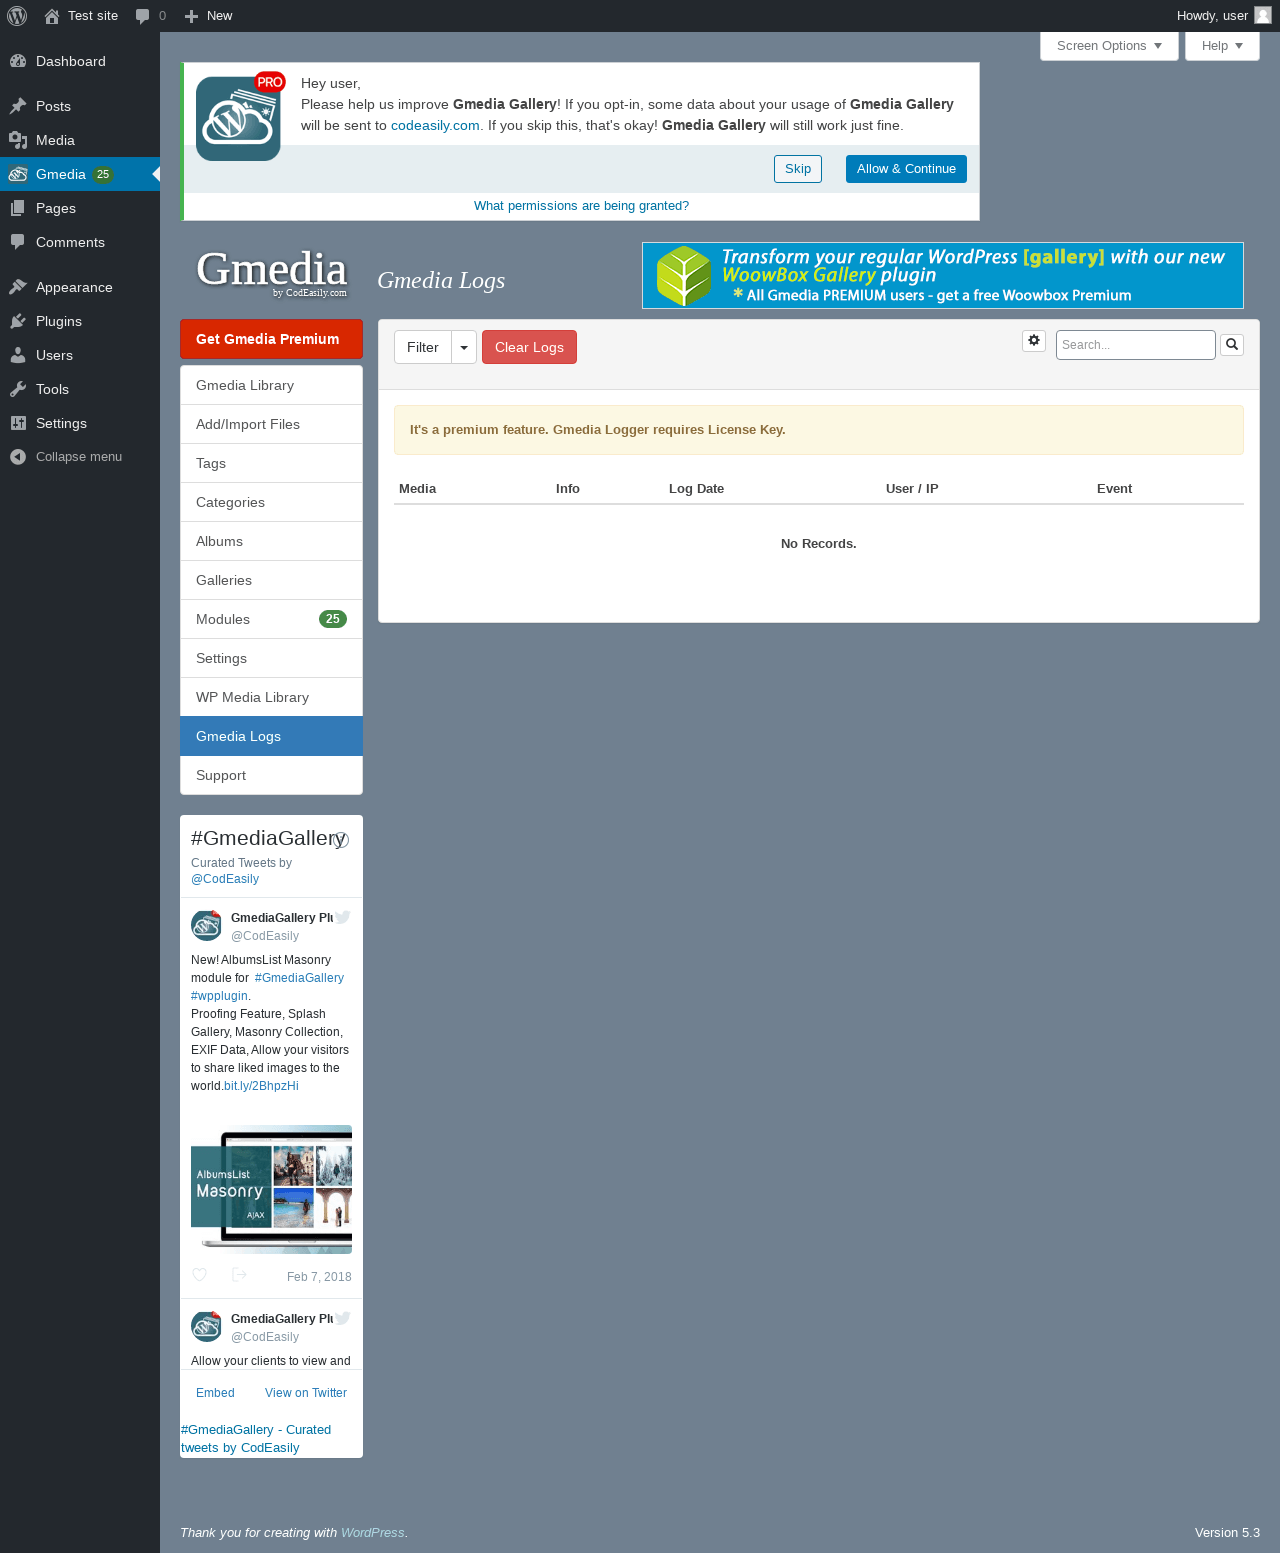Click the Gmedia by CodEasily logo
Screen dimensions: 1280x1553
pyautogui.click(x=271, y=273)
